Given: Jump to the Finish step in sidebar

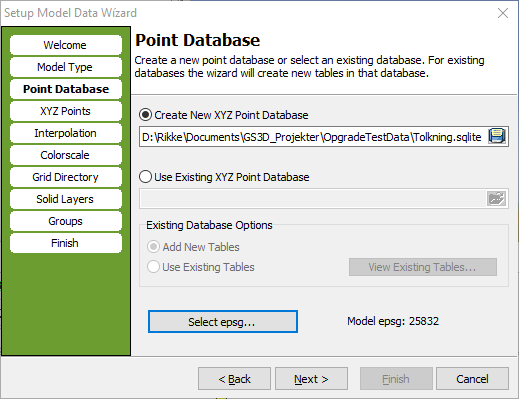Looking at the screenshot, I should click(x=66, y=243).
